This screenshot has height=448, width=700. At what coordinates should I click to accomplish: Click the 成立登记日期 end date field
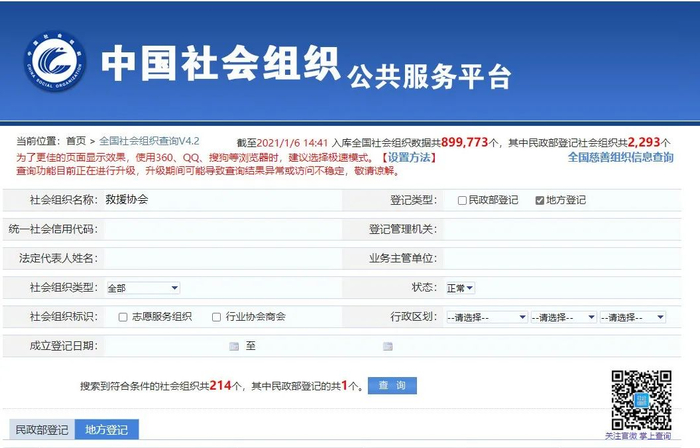coord(320,346)
